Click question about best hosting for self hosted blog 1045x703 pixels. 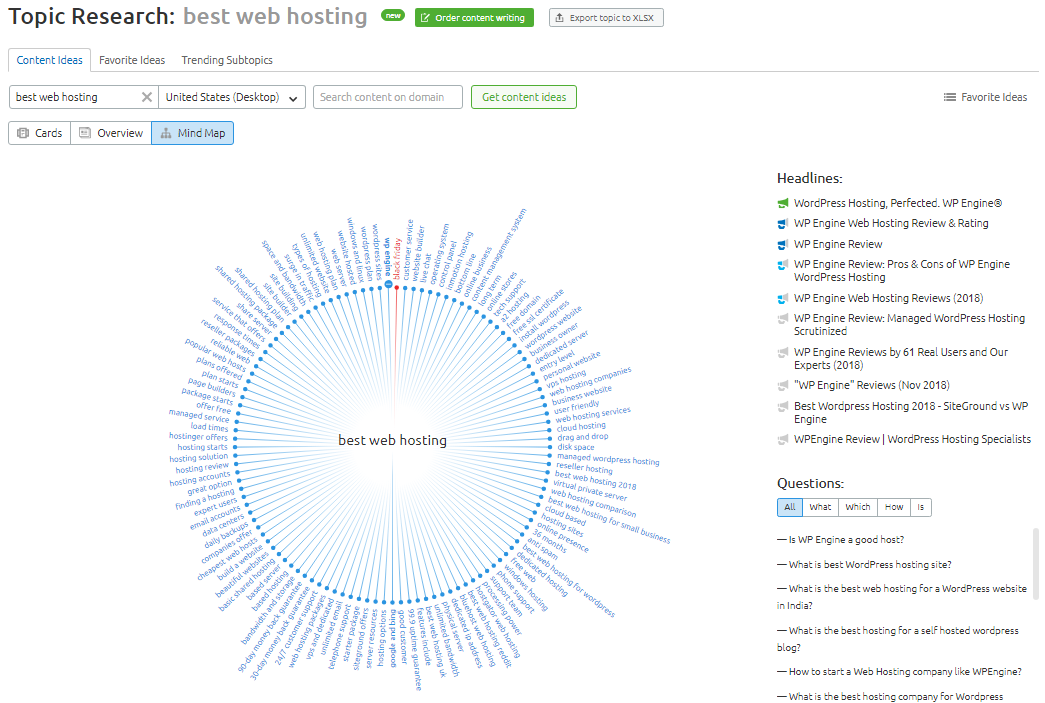pyautogui.click(x=898, y=638)
